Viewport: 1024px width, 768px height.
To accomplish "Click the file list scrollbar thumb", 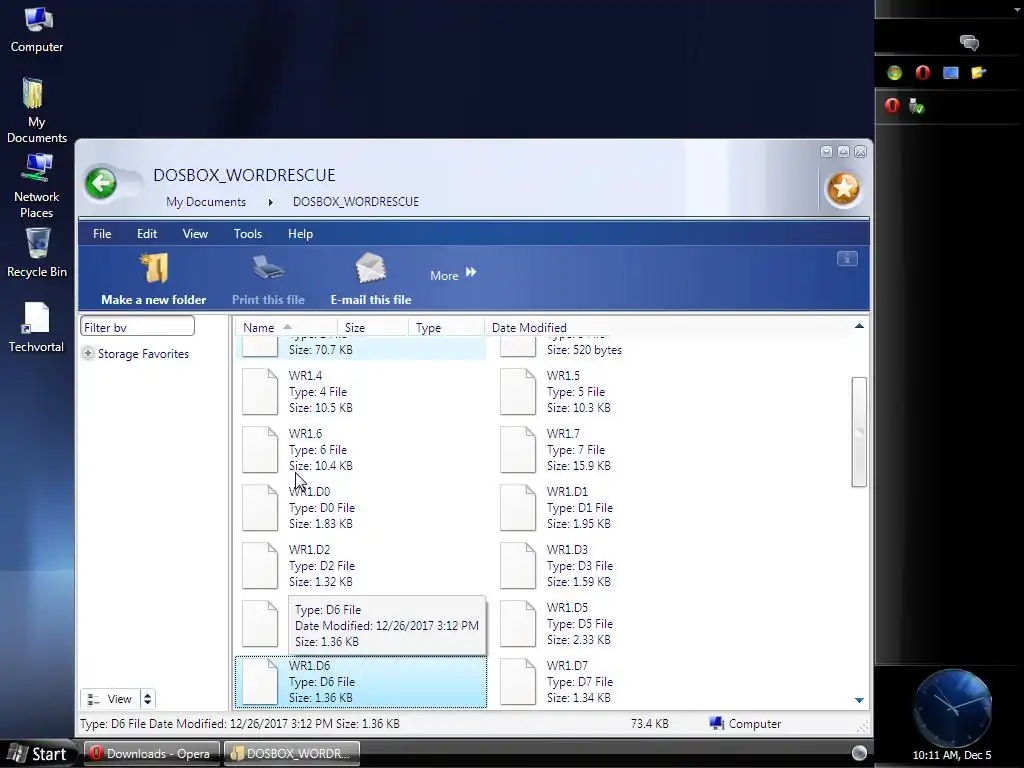I will point(859,432).
